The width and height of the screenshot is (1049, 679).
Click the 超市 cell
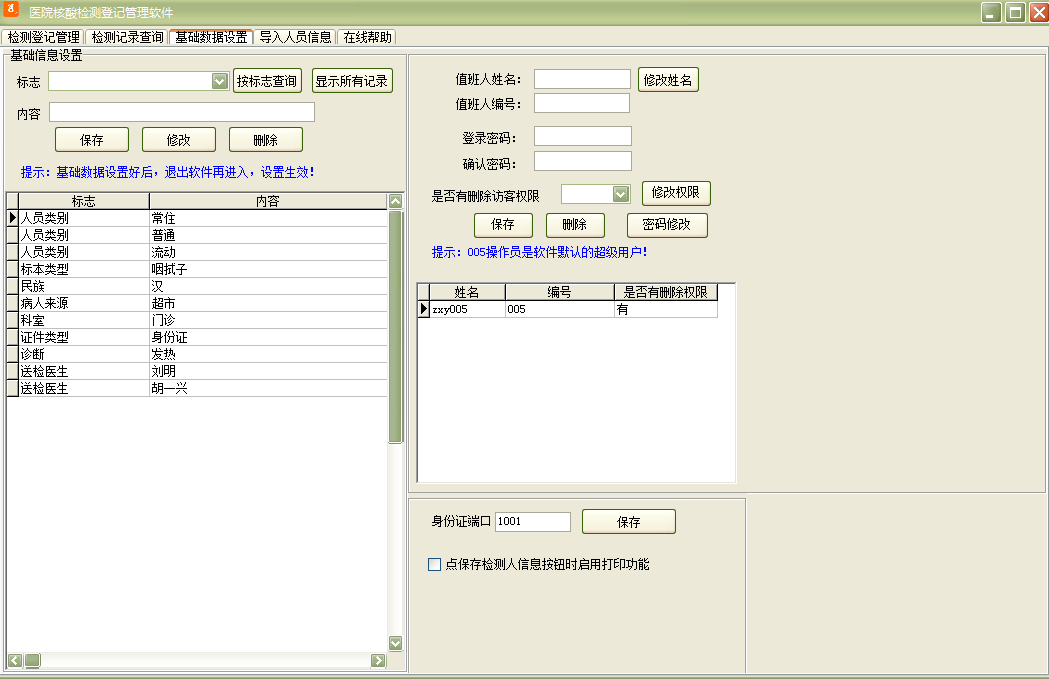tap(268, 303)
